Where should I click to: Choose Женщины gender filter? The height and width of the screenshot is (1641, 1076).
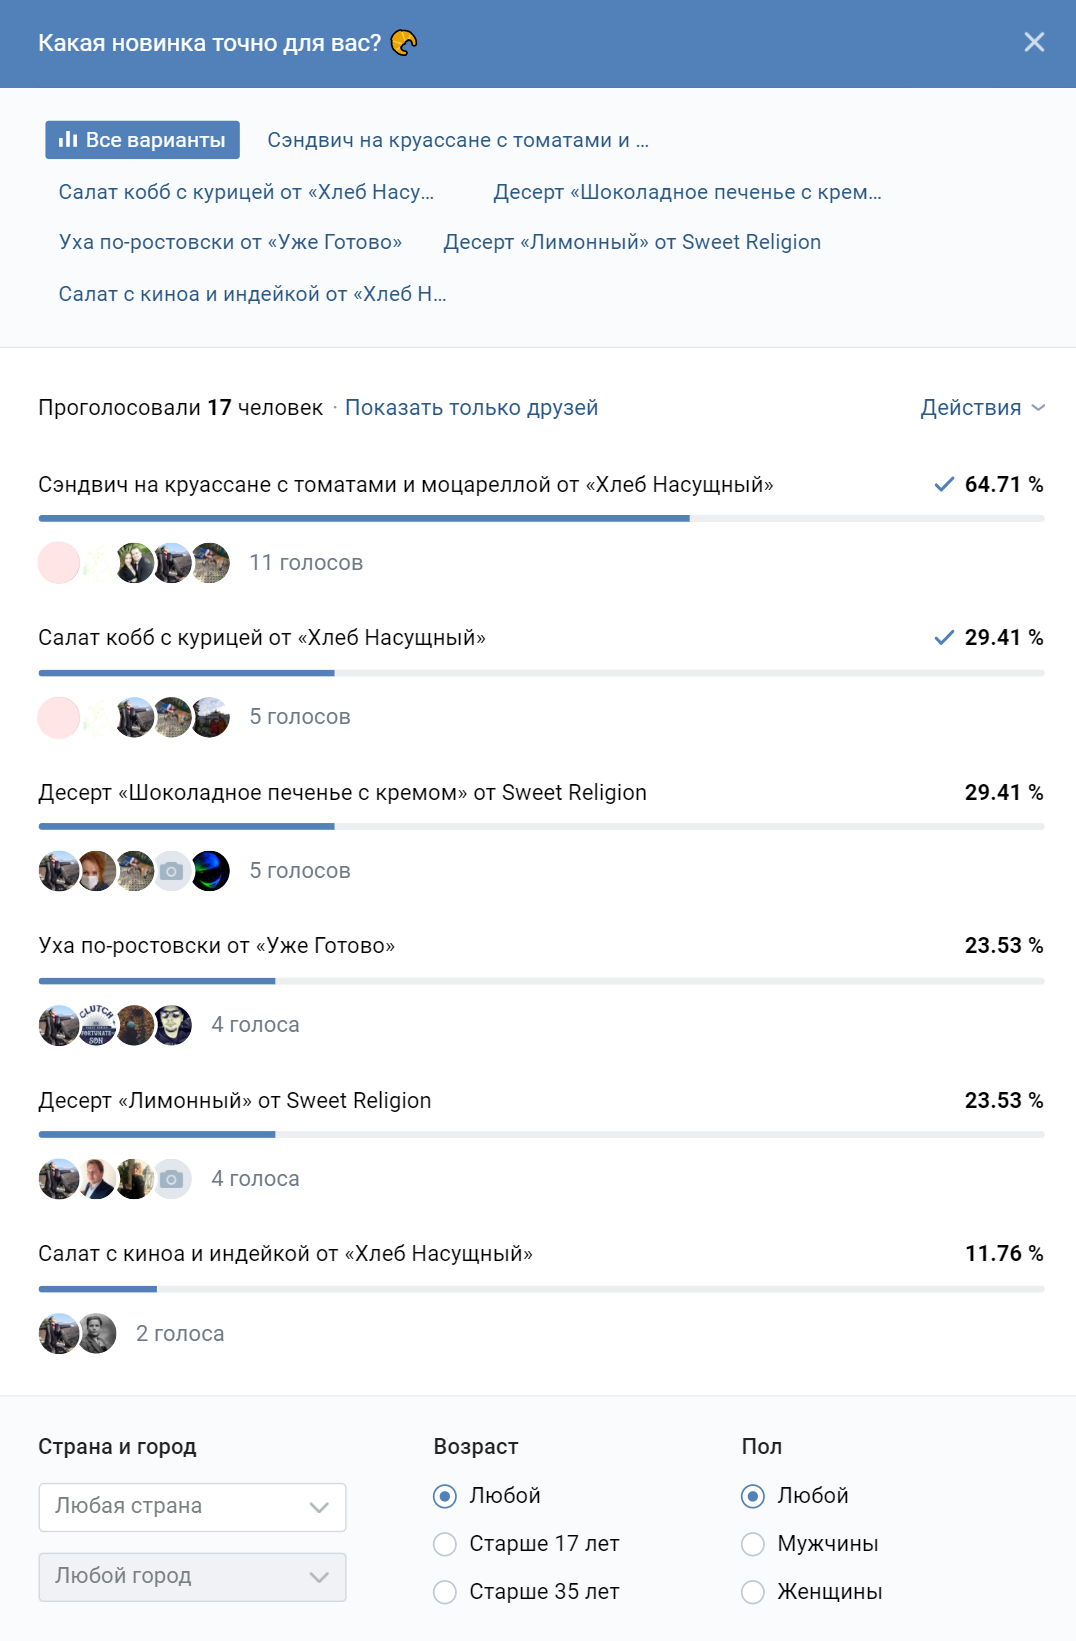[811, 1592]
